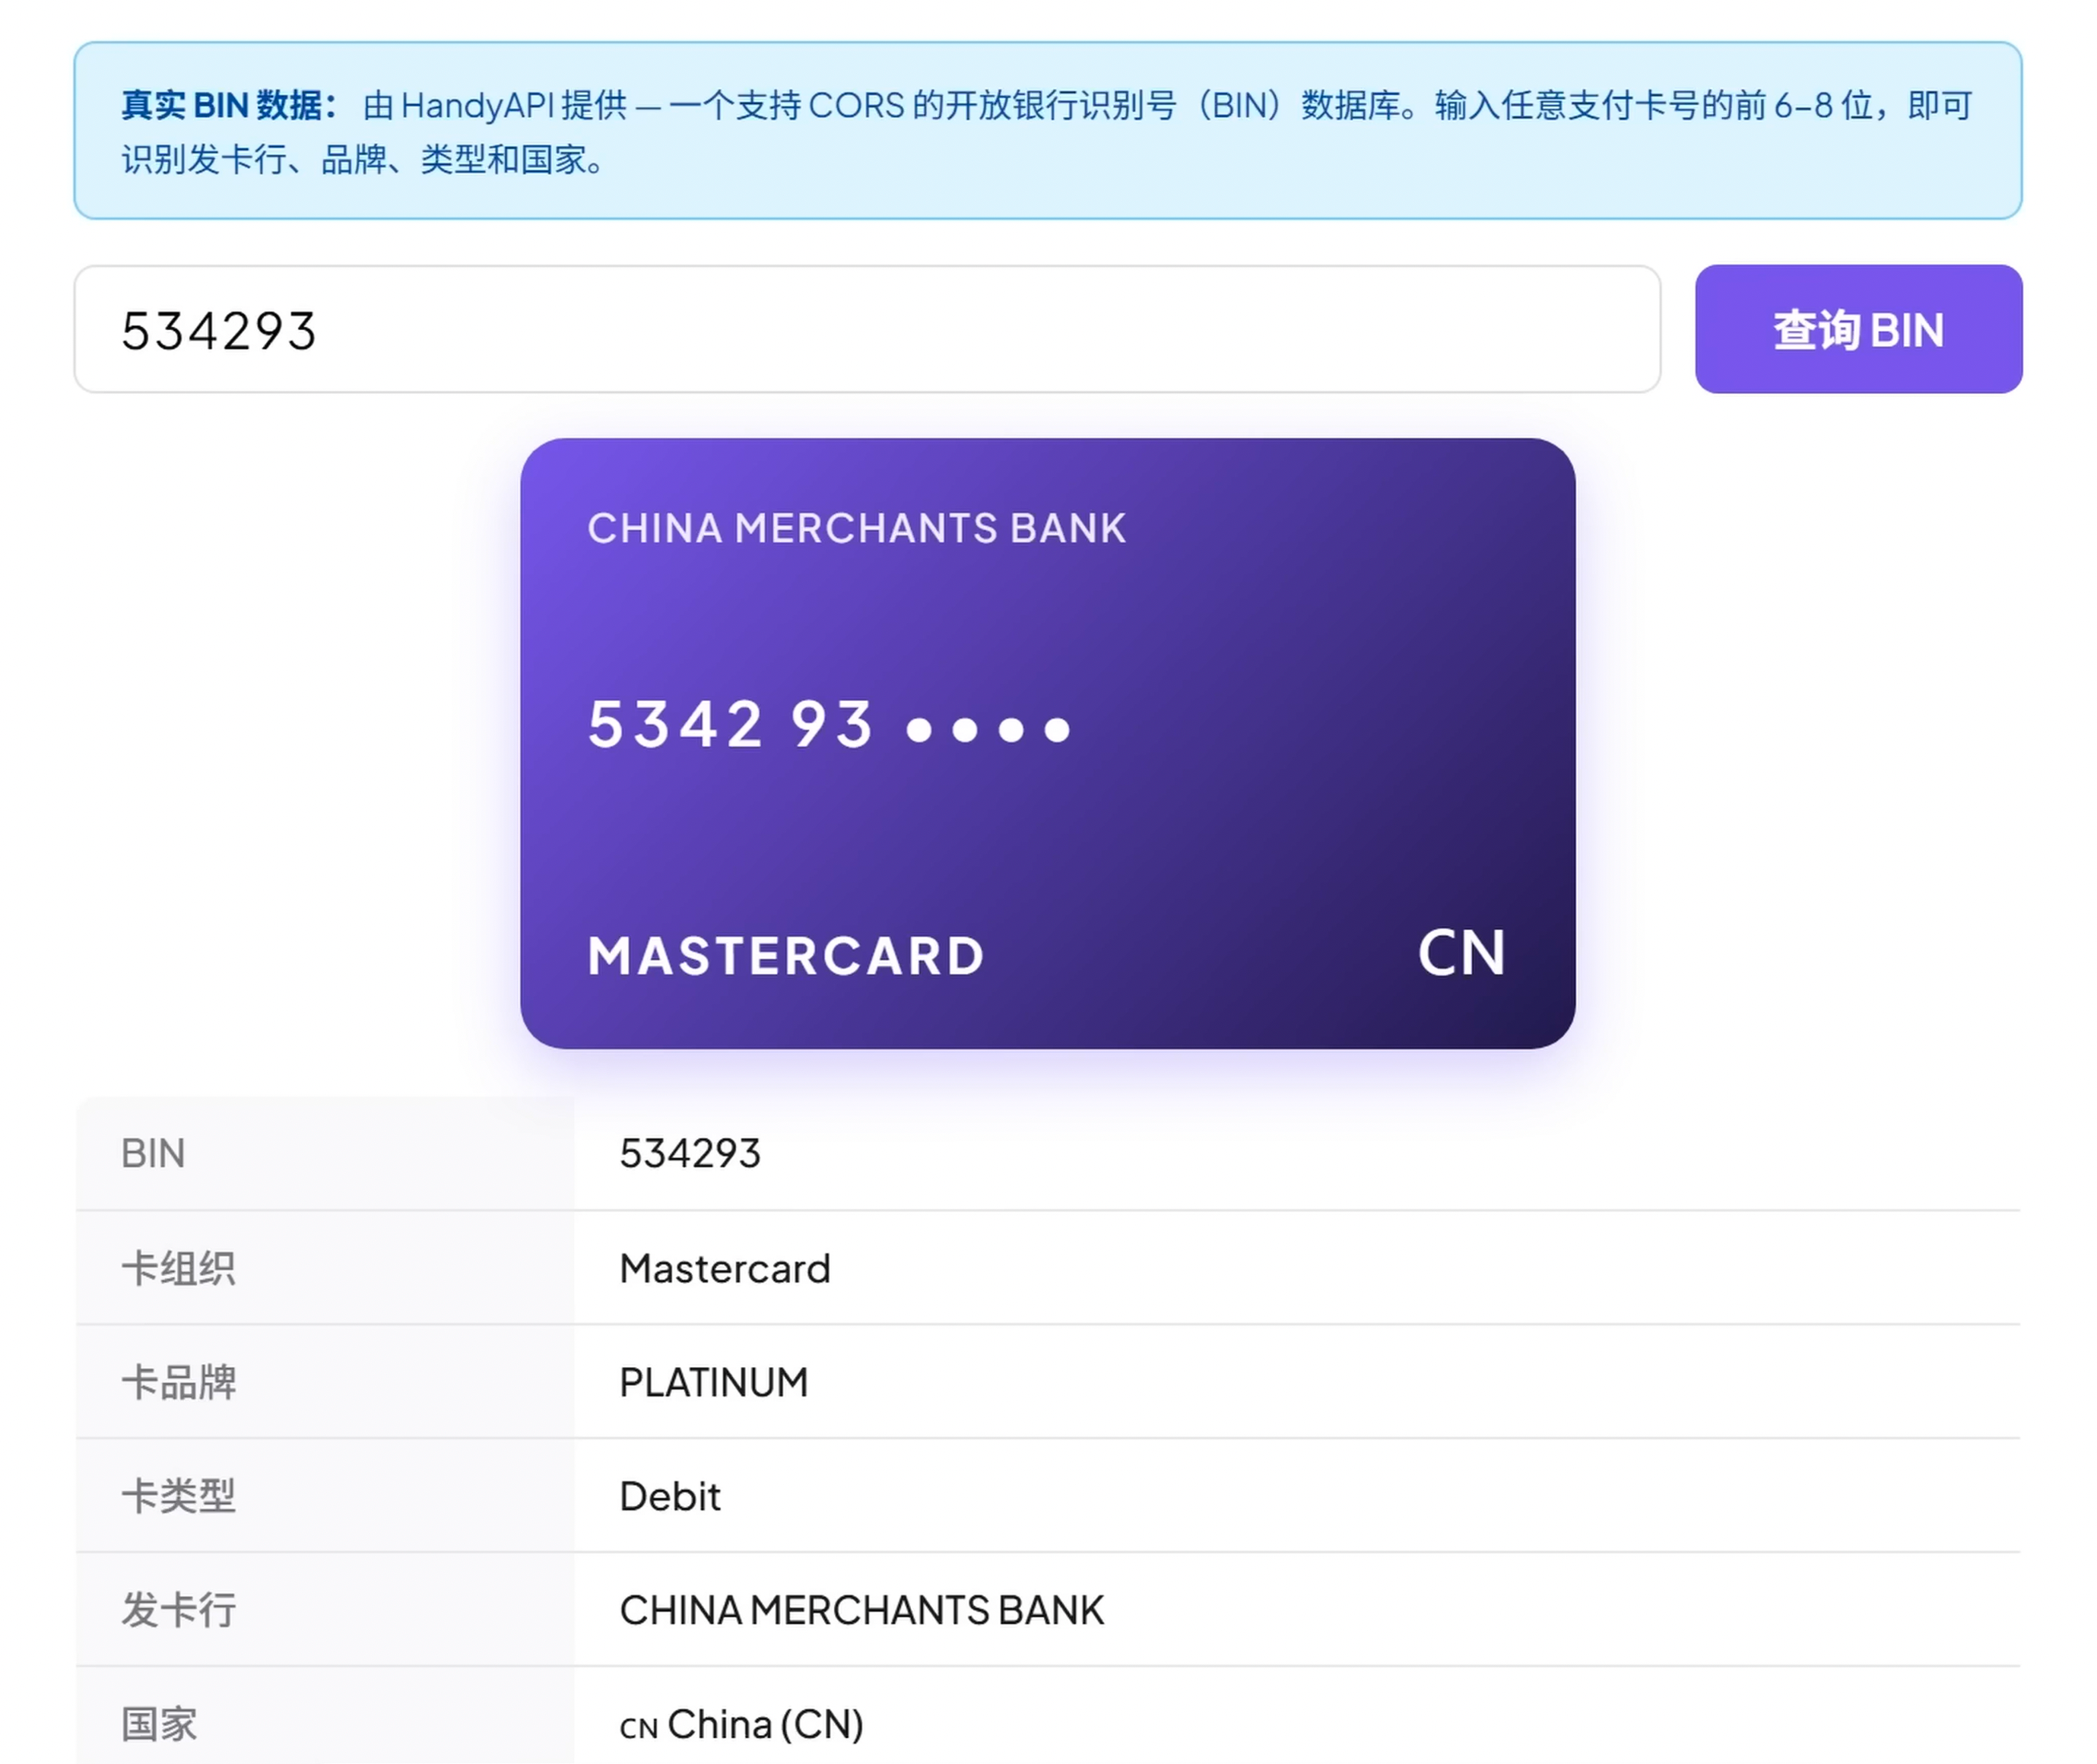
Task: Select the China (CN) country value
Action: click(x=742, y=1724)
